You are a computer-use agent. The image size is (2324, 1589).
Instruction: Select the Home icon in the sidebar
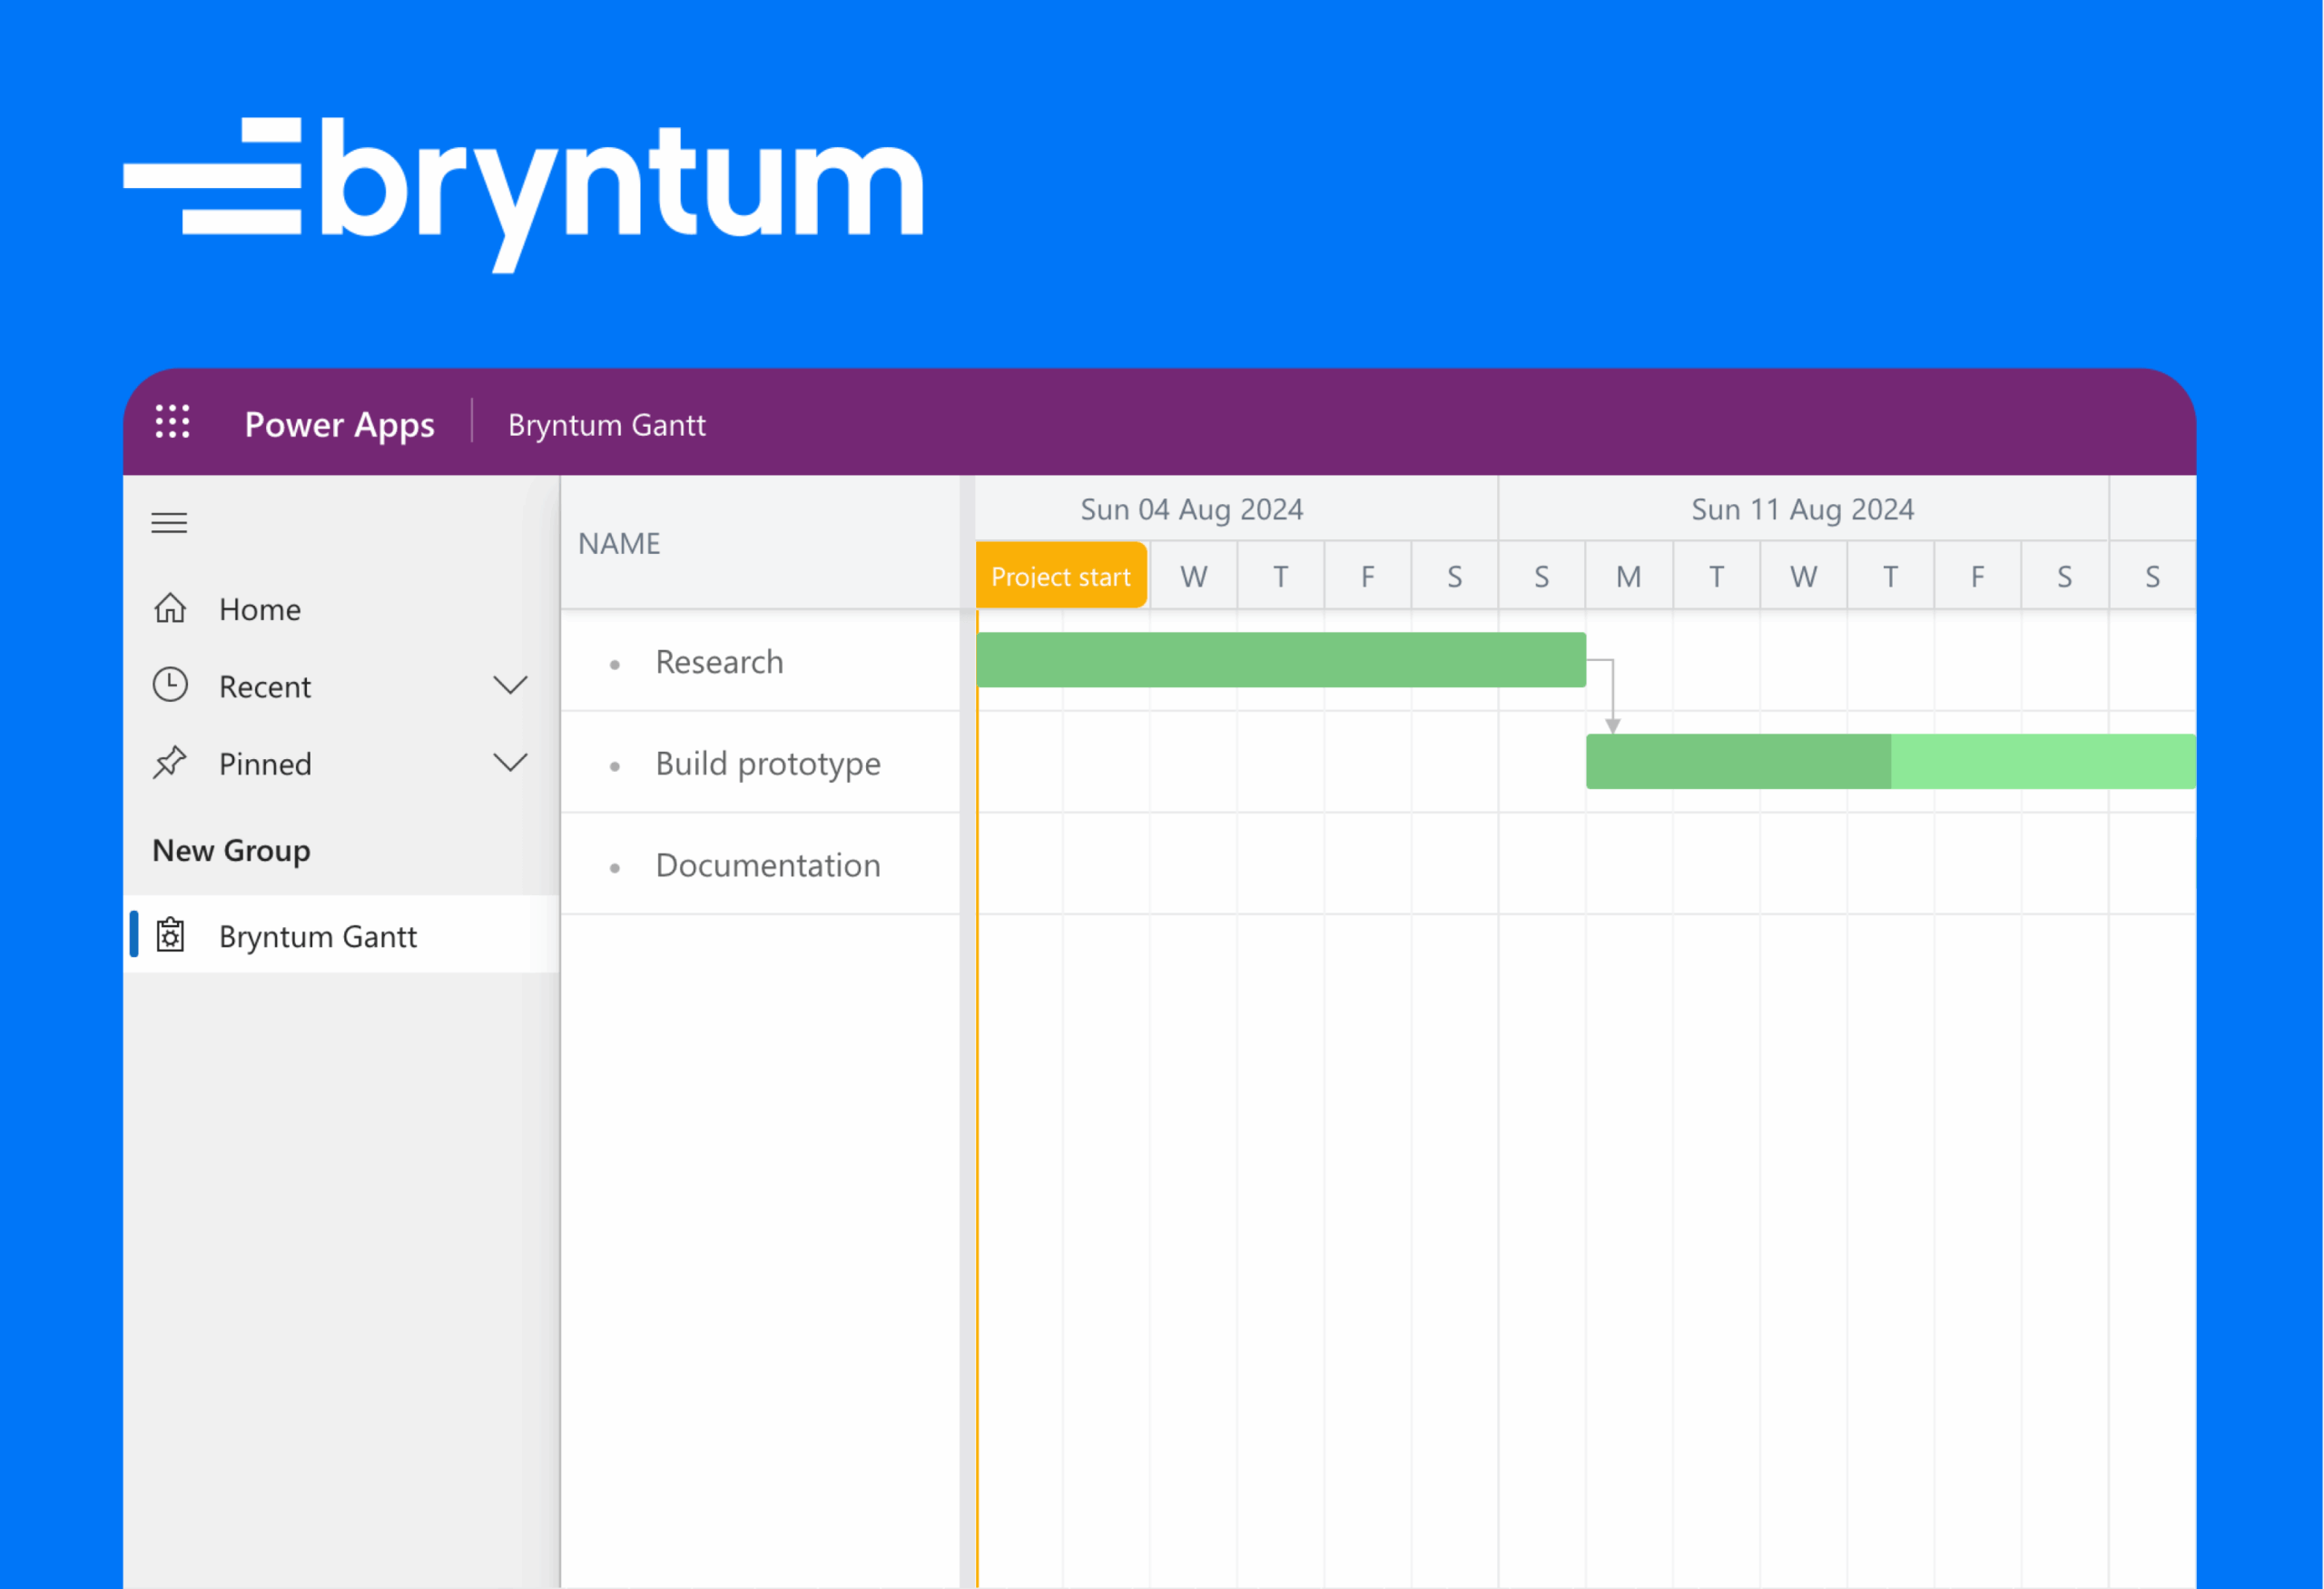click(x=170, y=608)
